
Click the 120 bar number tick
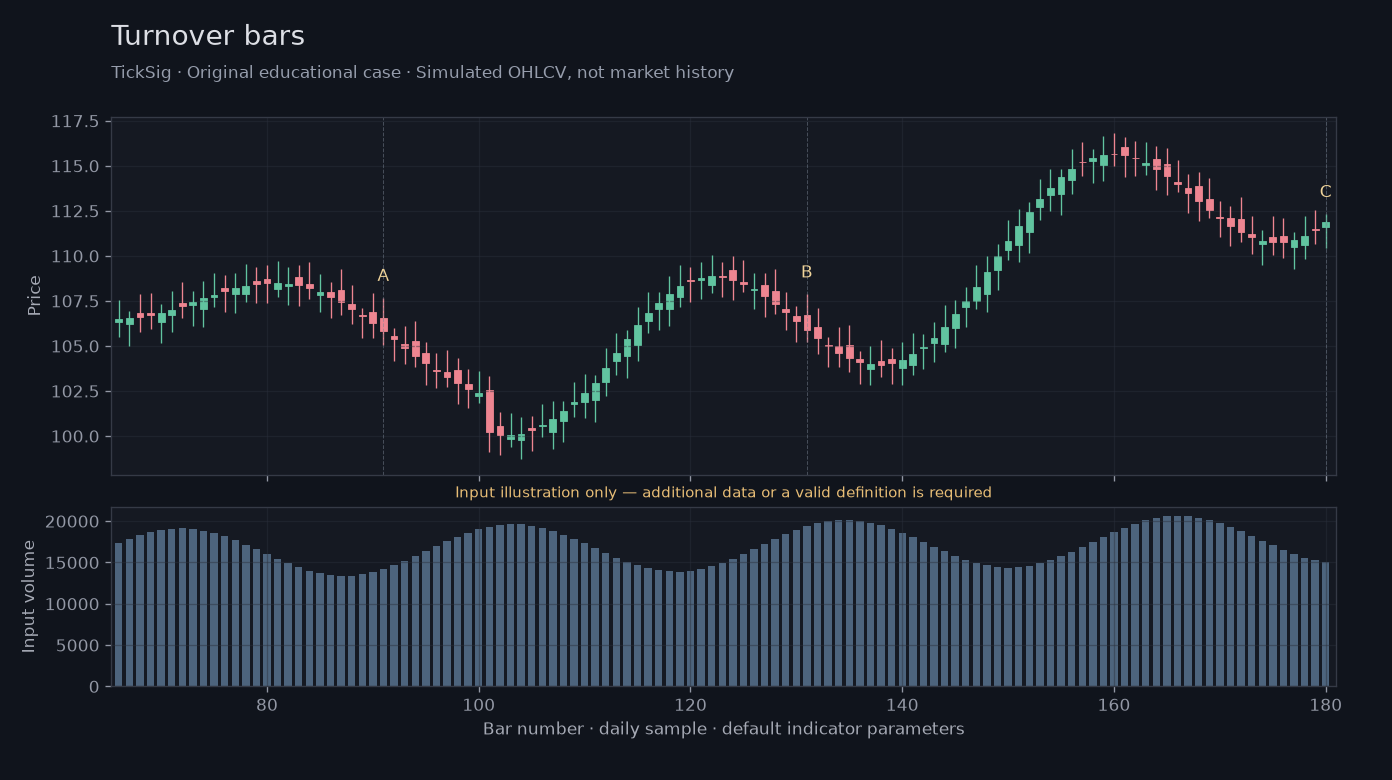pos(690,704)
